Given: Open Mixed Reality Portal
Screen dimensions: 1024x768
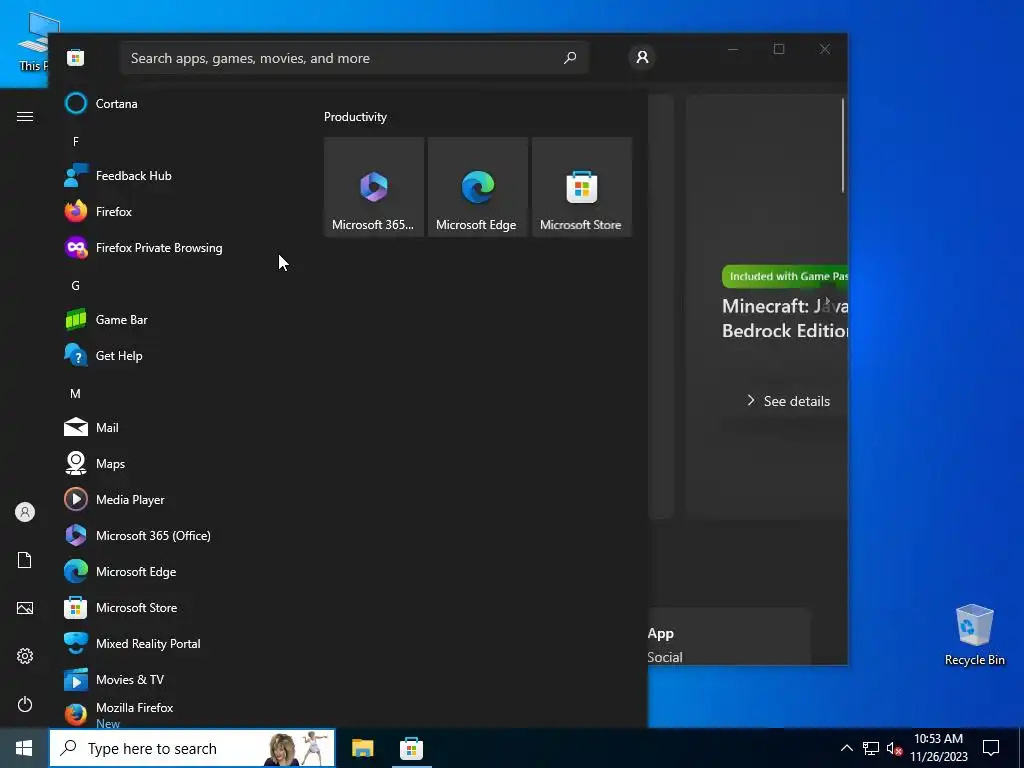Looking at the screenshot, I should coord(176,643).
